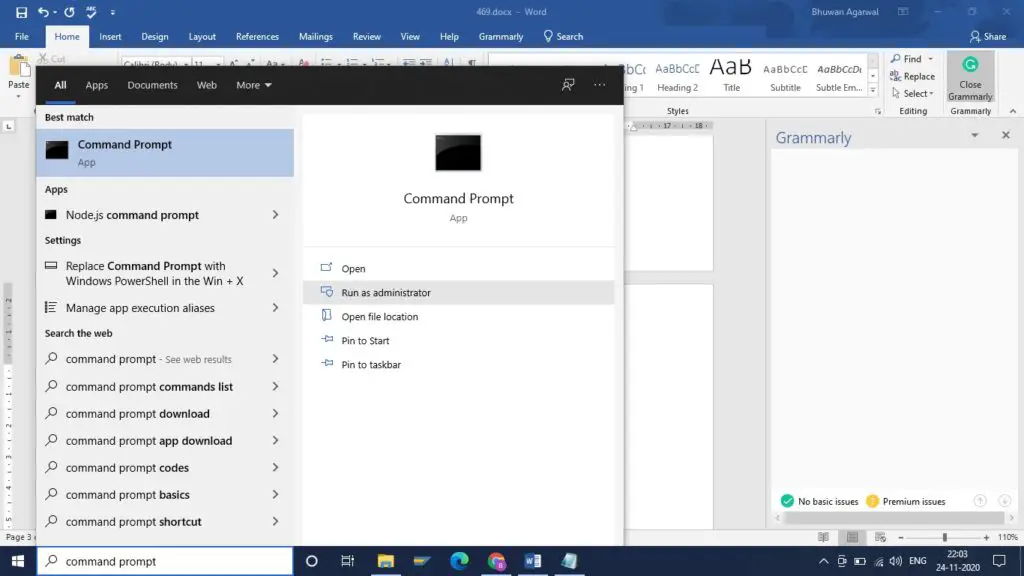Click Open under the Command Prompt preview
1024x576 pixels.
click(x=458, y=268)
